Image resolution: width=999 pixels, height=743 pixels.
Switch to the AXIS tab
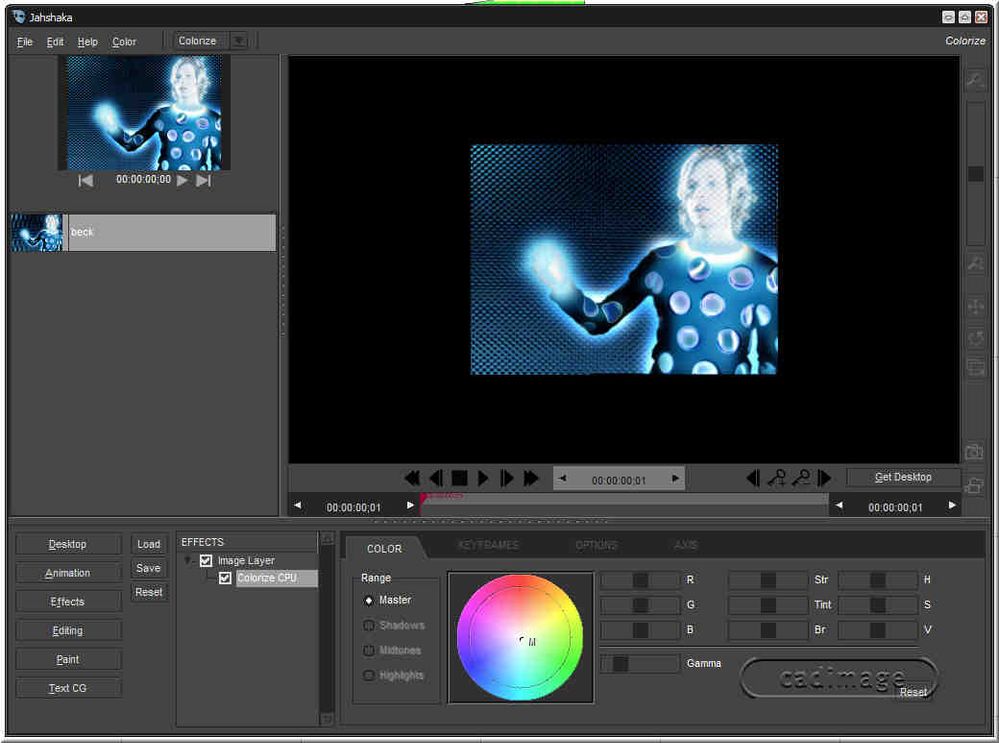click(x=686, y=545)
